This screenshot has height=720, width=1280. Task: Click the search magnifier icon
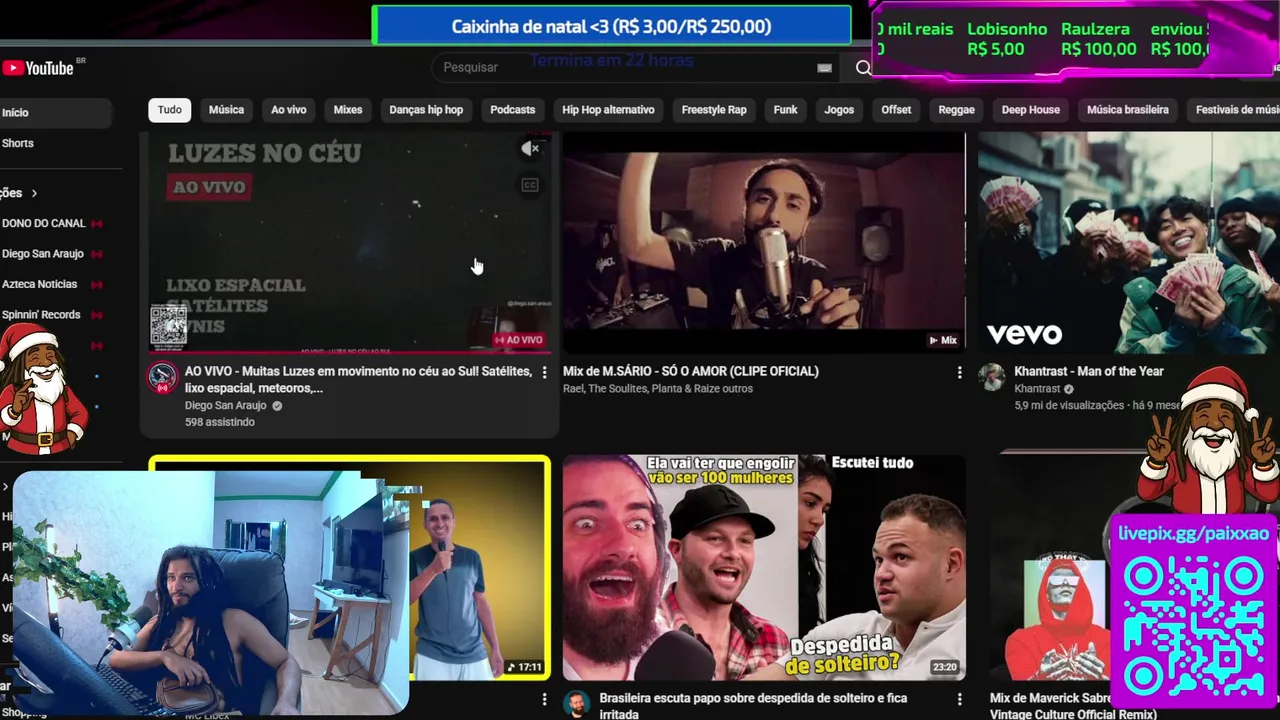(863, 67)
